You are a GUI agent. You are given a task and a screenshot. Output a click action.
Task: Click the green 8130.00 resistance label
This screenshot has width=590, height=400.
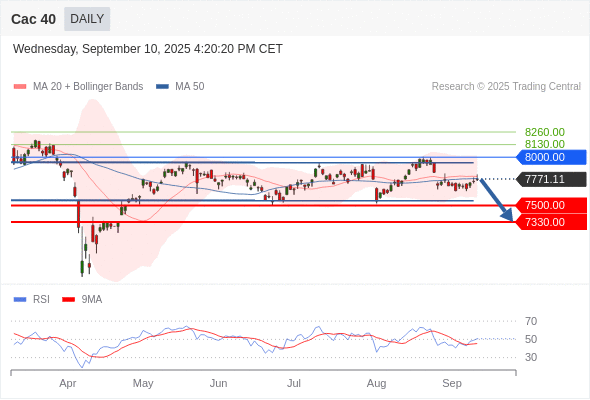[544, 144]
